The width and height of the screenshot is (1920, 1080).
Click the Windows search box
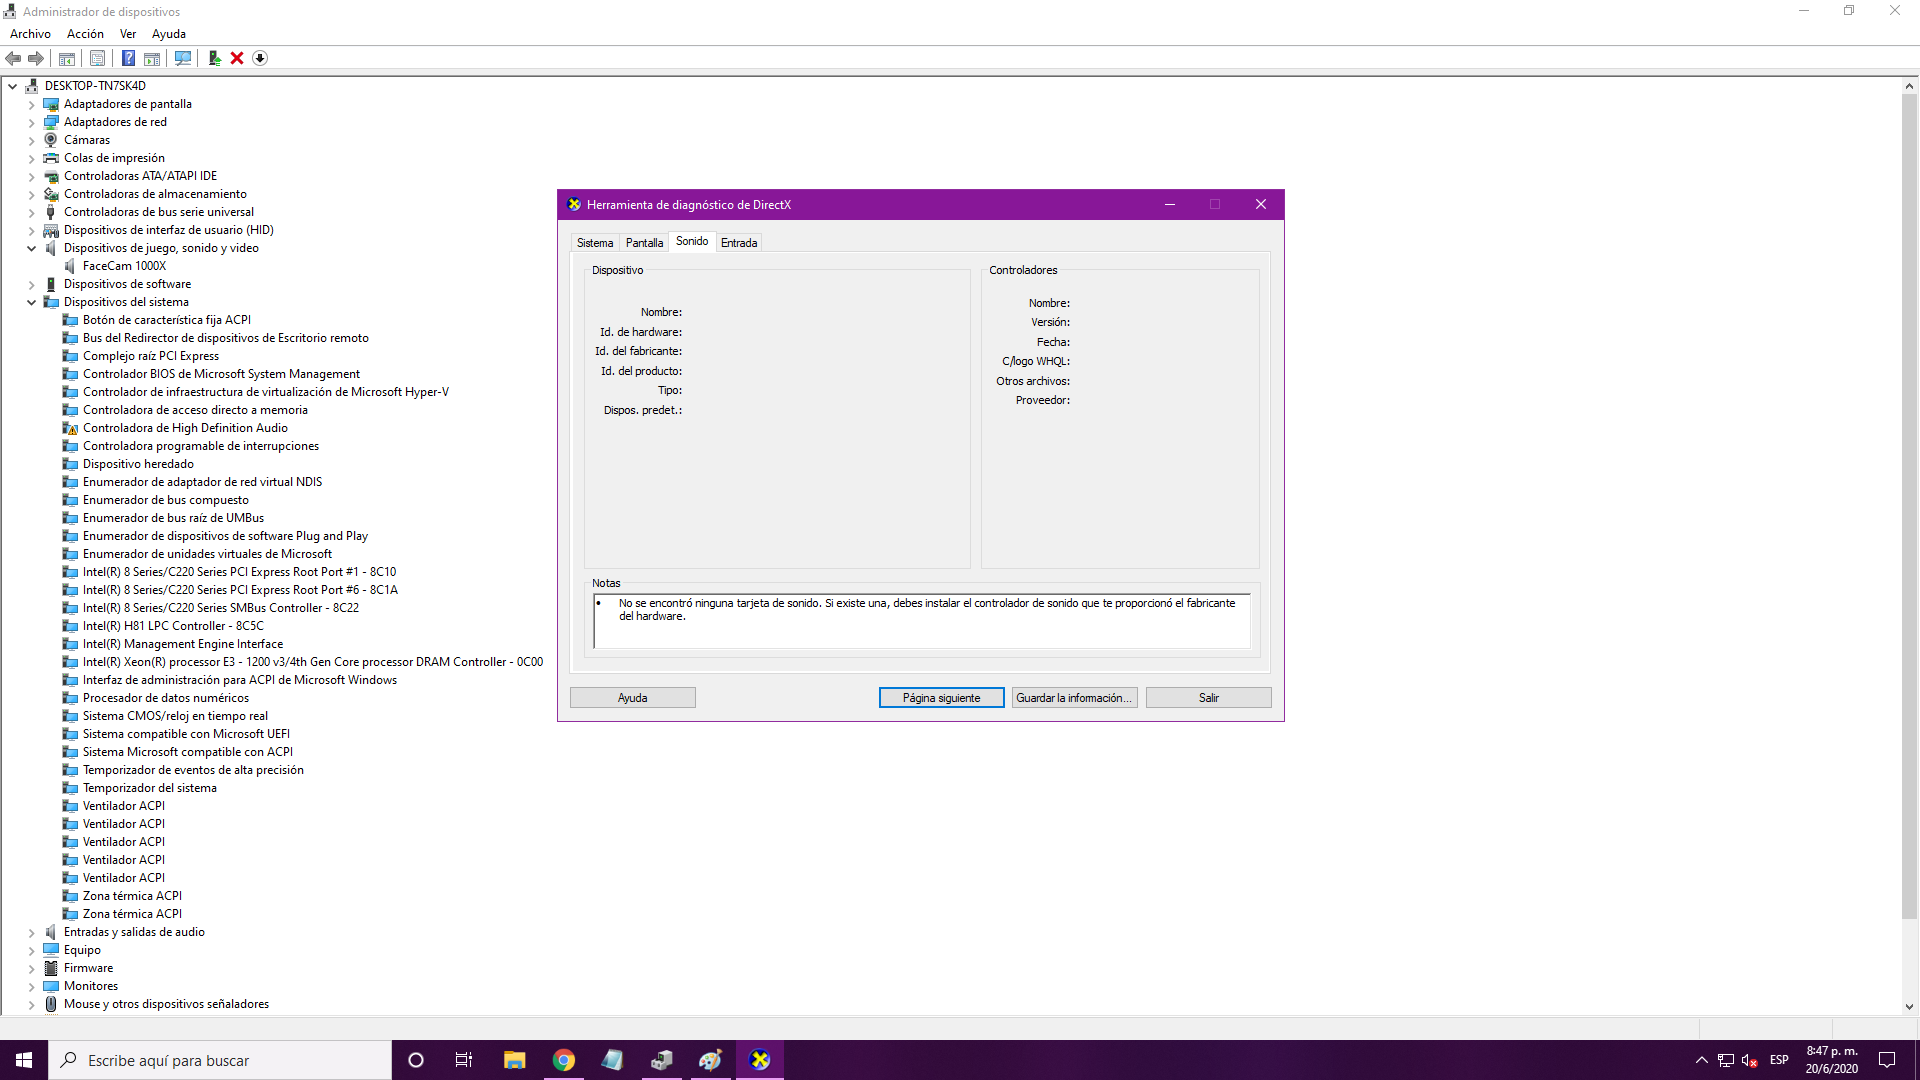point(220,1060)
